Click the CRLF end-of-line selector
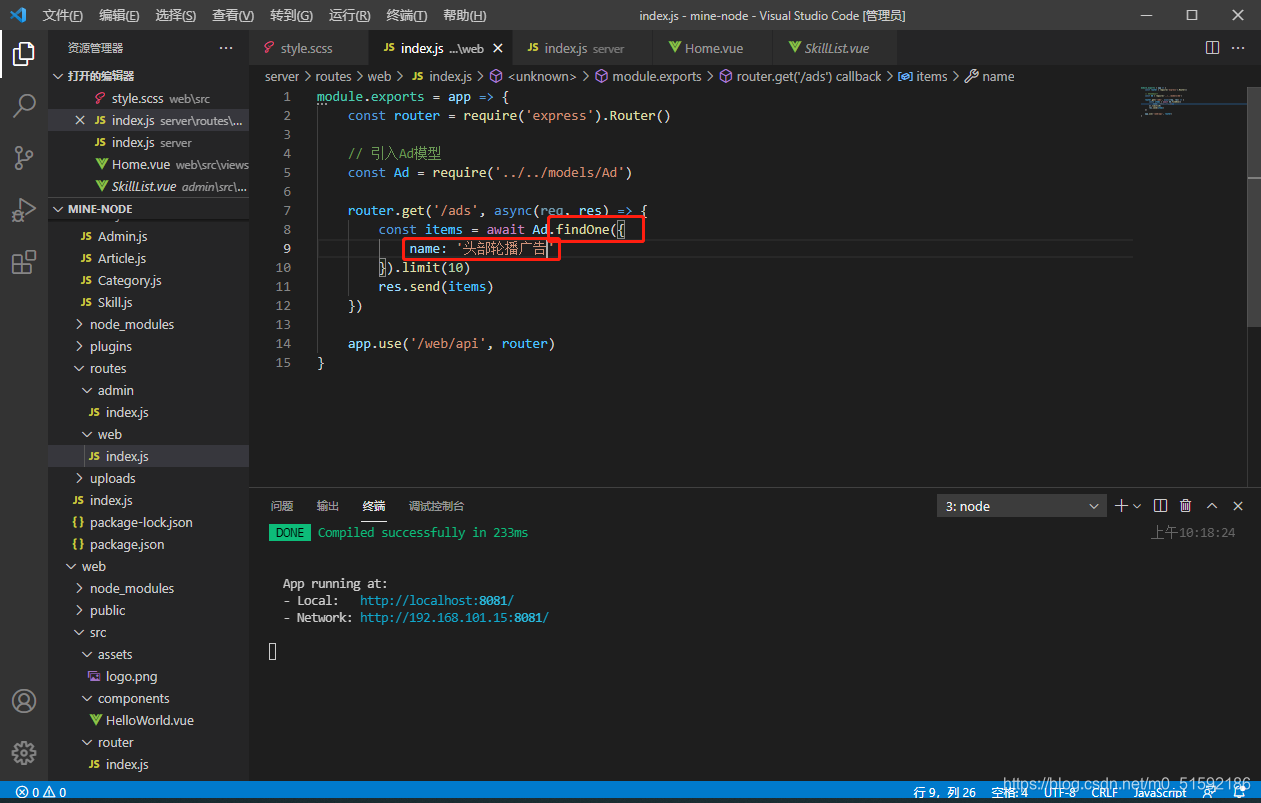The height and width of the screenshot is (803, 1261). [x=1105, y=792]
